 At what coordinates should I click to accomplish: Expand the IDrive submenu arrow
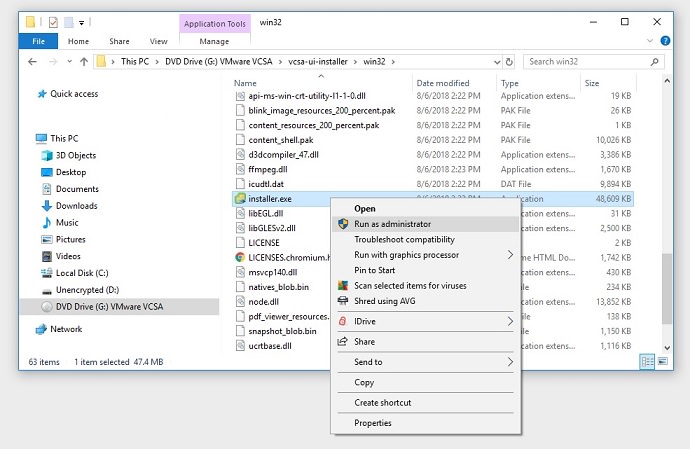pos(510,321)
